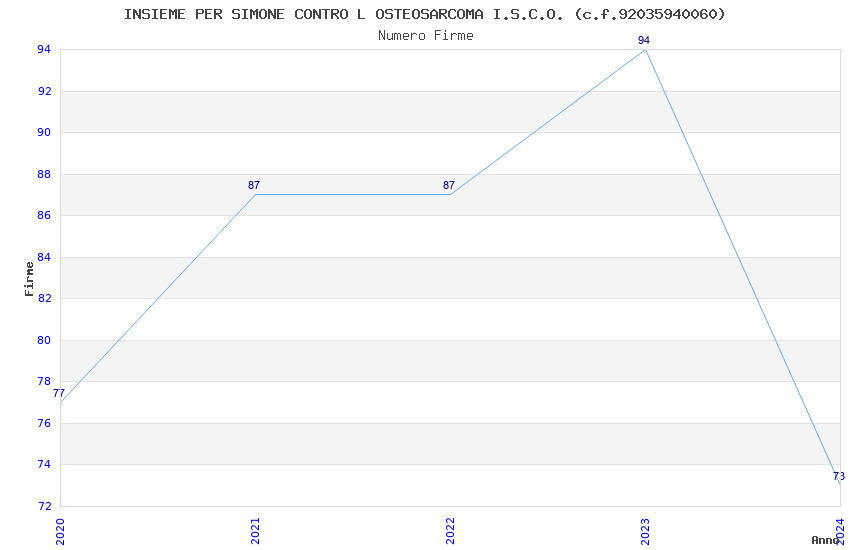Click the y-axis tick value 80
This screenshot has height=550, width=850.
(x=44, y=340)
